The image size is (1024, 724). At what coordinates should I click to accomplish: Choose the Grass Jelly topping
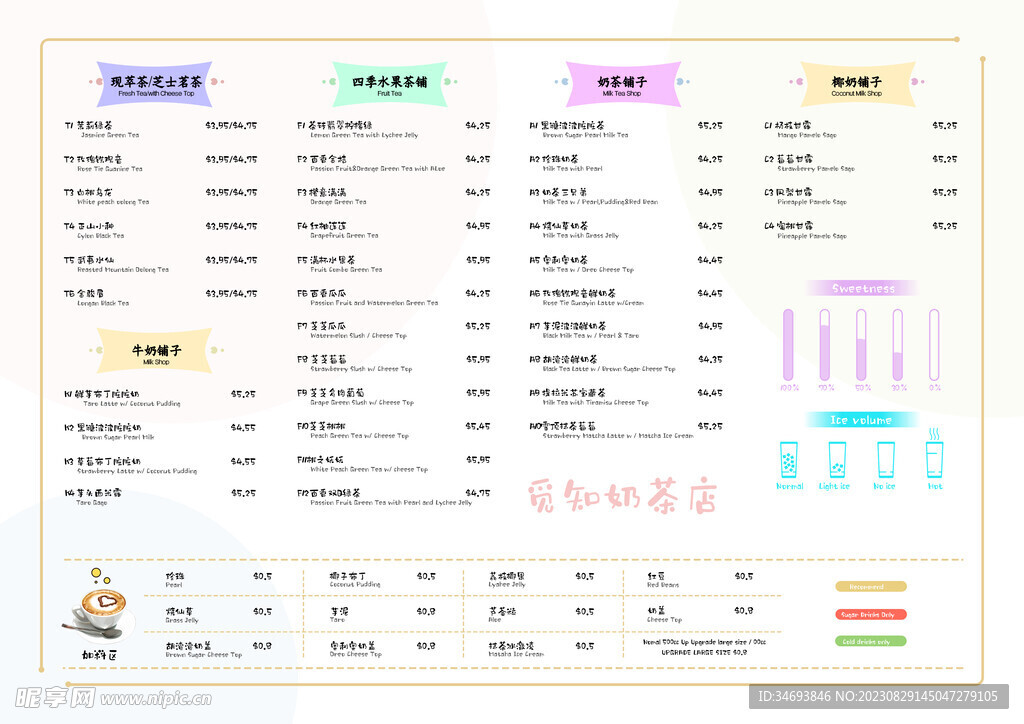pos(218,615)
